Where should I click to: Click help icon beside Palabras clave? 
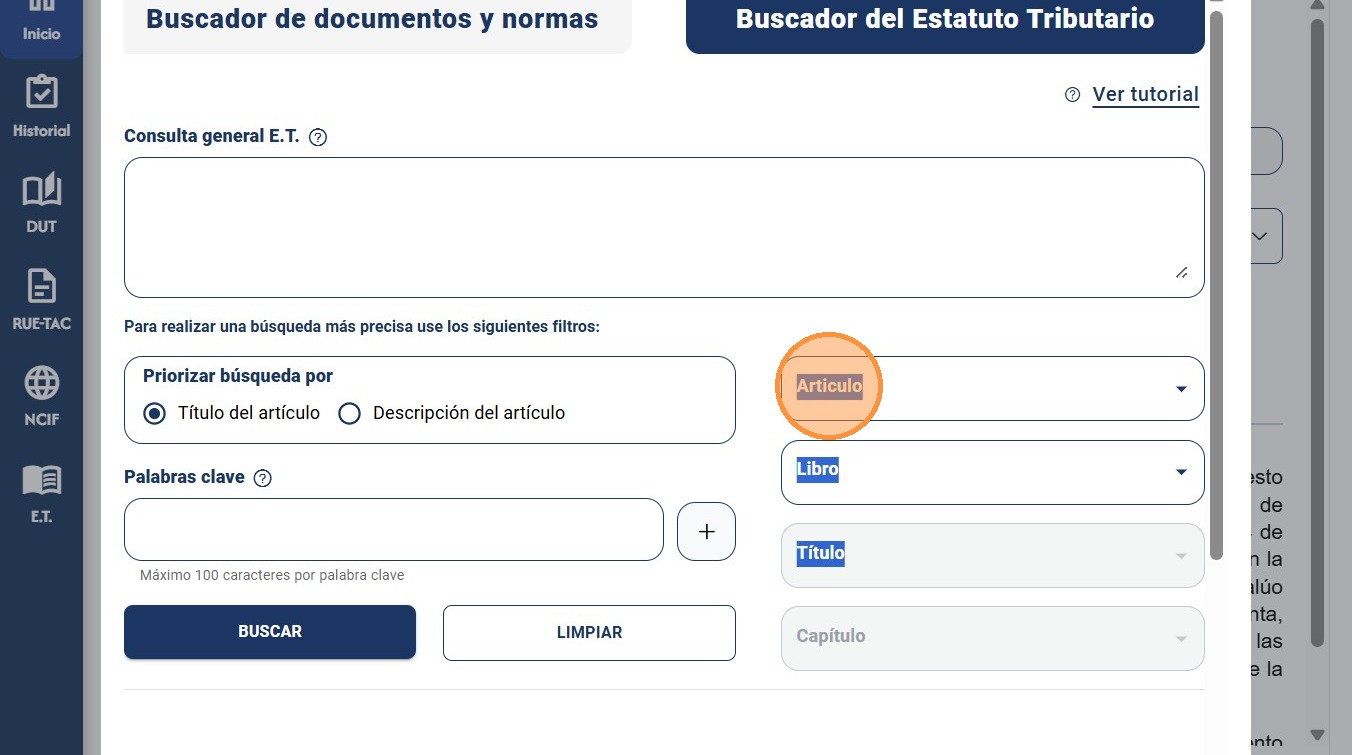pos(263,478)
